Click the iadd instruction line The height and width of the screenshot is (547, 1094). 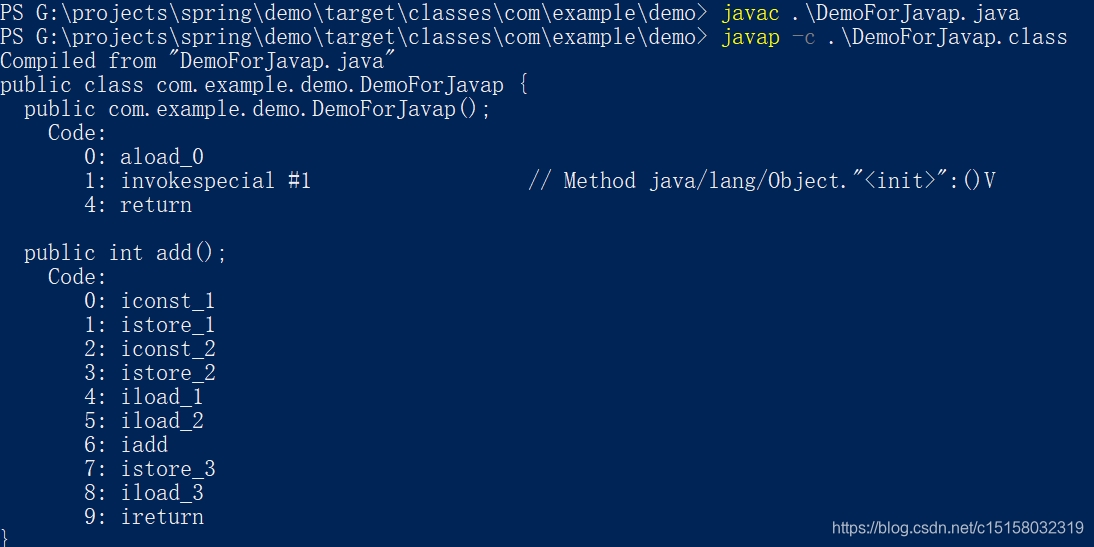126,444
